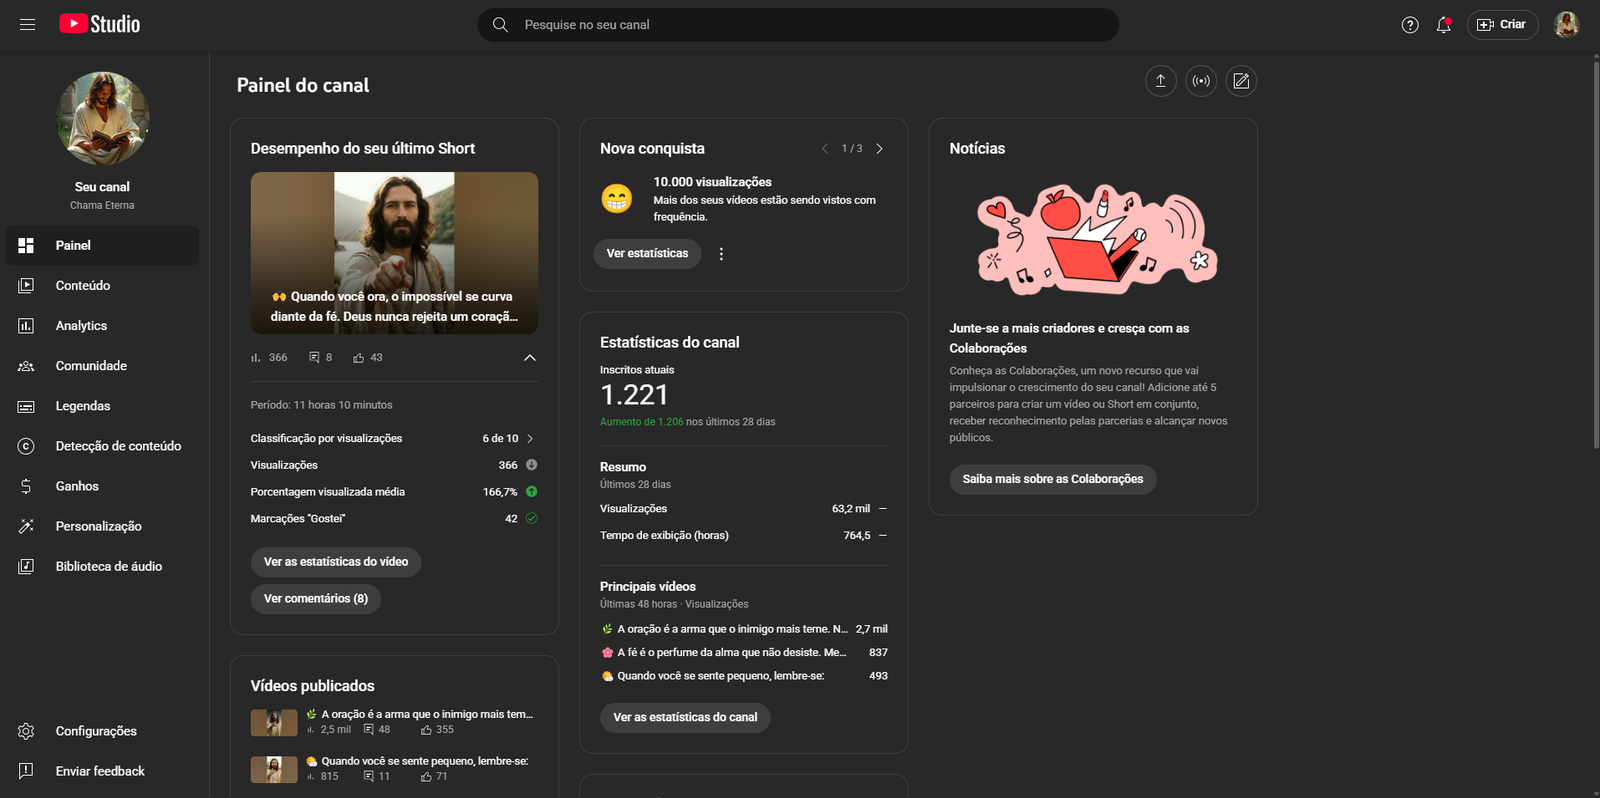Open the latest Short thumbnail

[x=394, y=252]
